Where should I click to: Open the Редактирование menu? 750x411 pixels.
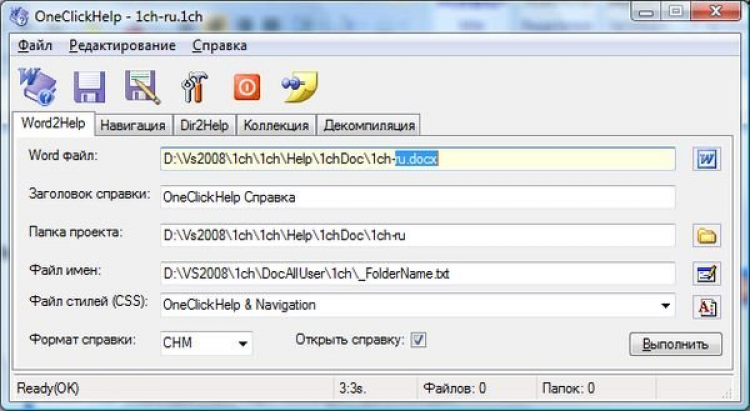122,45
